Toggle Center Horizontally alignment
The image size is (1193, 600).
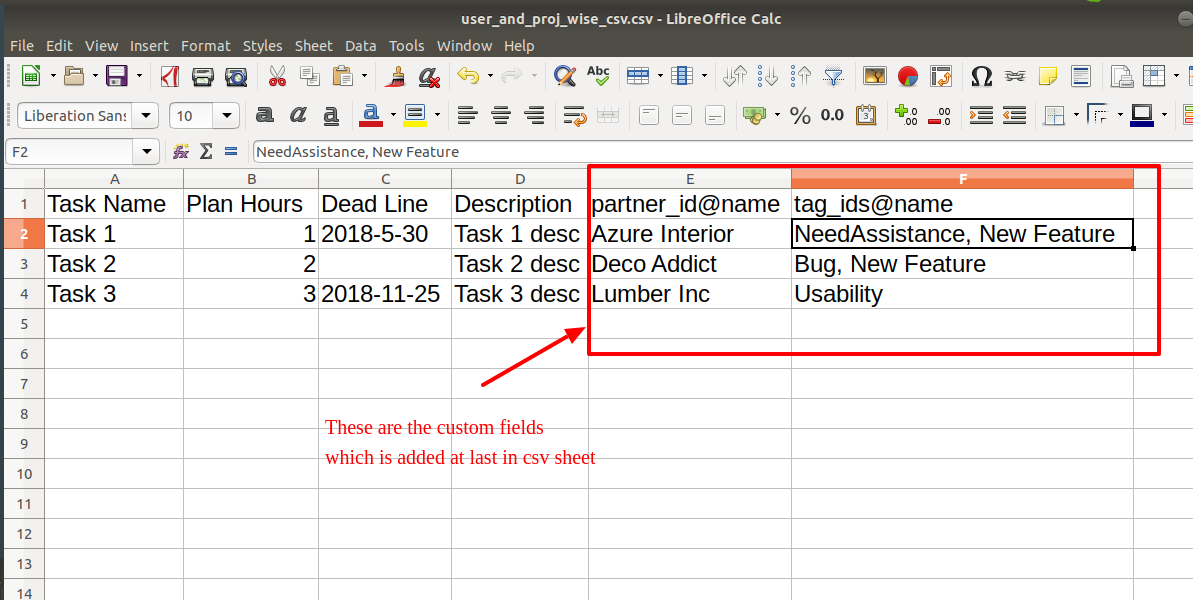pos(501,116)
